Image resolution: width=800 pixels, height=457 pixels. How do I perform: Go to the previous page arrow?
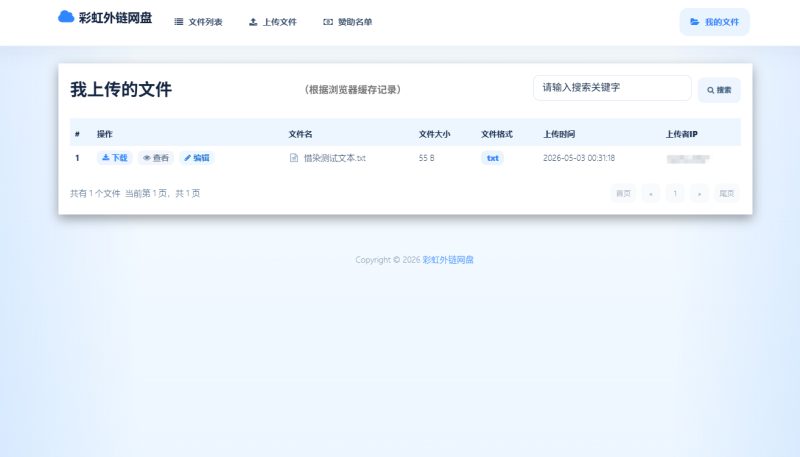pyautogui.click(x=651, y=193)
